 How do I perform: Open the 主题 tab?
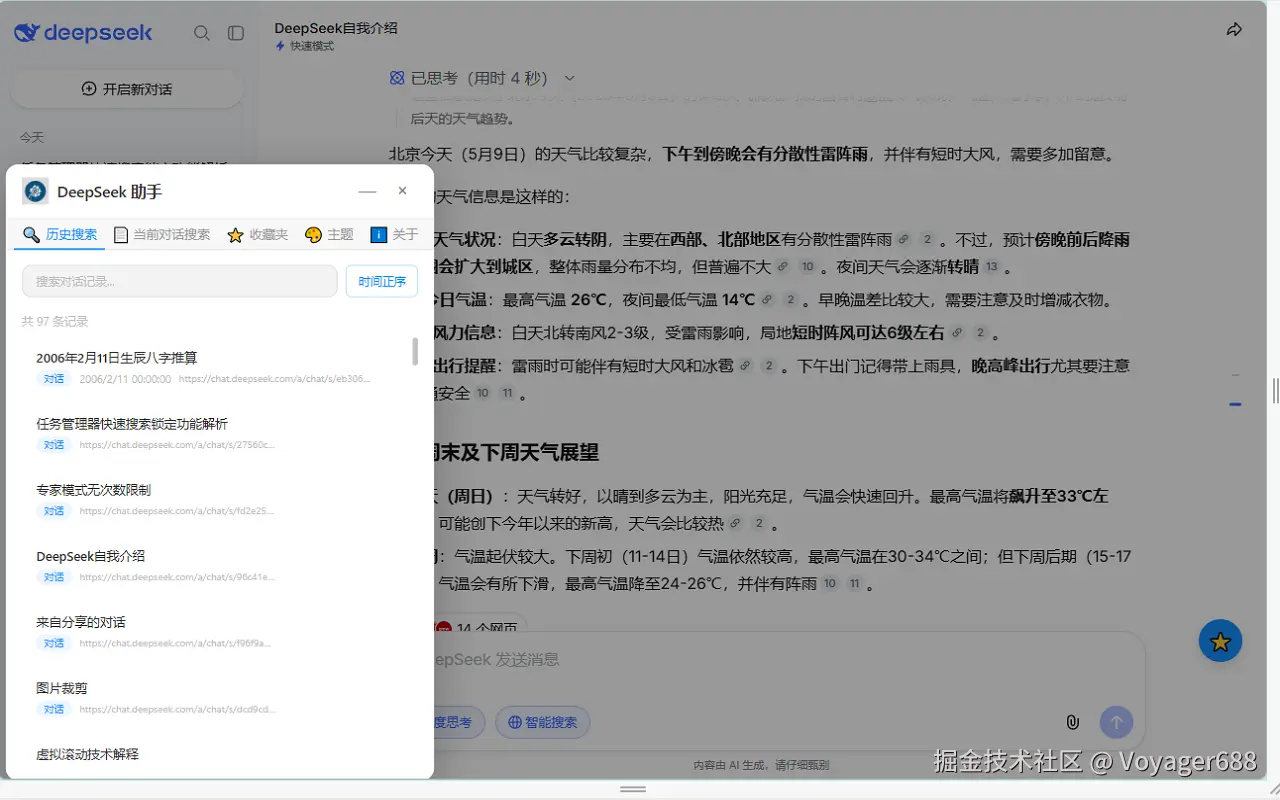pos(329,234)
